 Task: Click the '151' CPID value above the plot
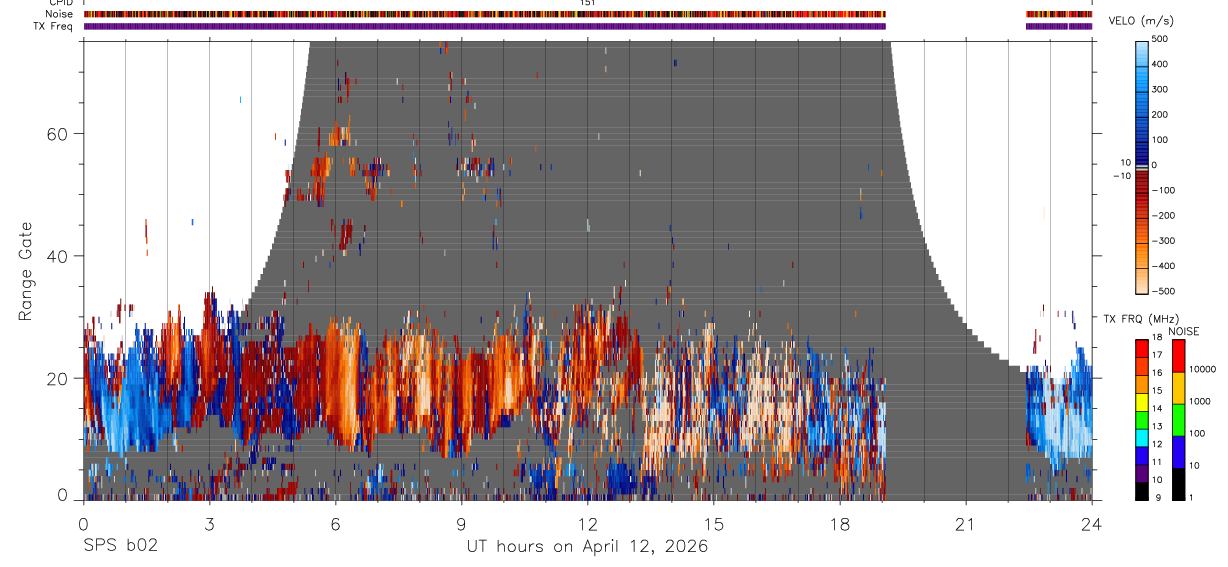click(x=588, y=3)
